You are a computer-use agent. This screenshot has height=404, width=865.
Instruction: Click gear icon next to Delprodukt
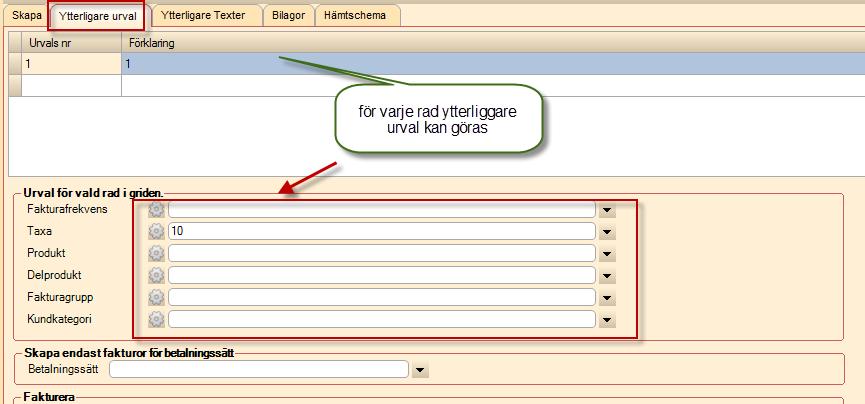[x=157, y=275]
